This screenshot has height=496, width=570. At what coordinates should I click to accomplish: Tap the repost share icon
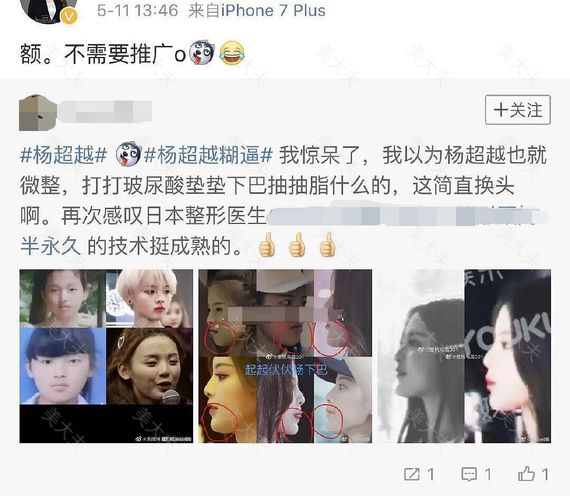coord(412,474)
